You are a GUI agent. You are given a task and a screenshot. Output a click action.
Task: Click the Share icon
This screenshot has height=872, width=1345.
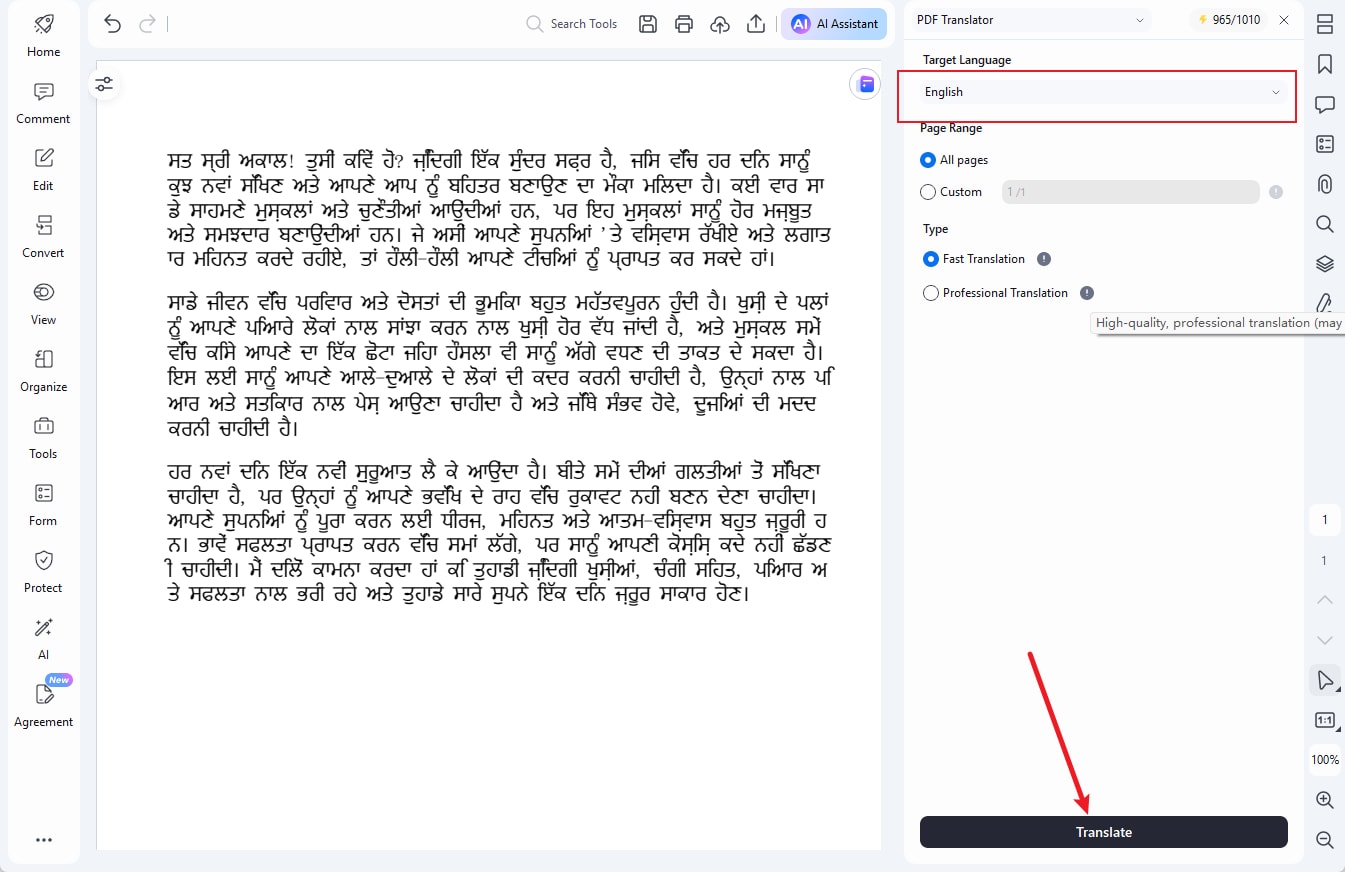(756, 24)
